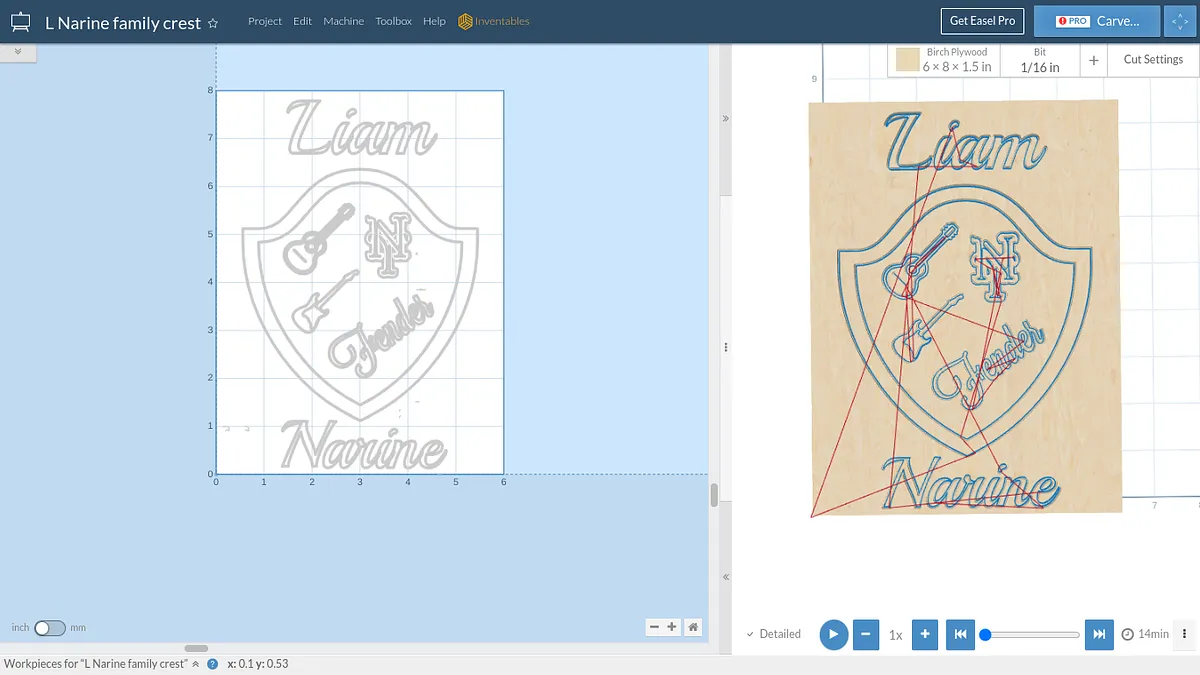Open the Inventables logo link

494,21
